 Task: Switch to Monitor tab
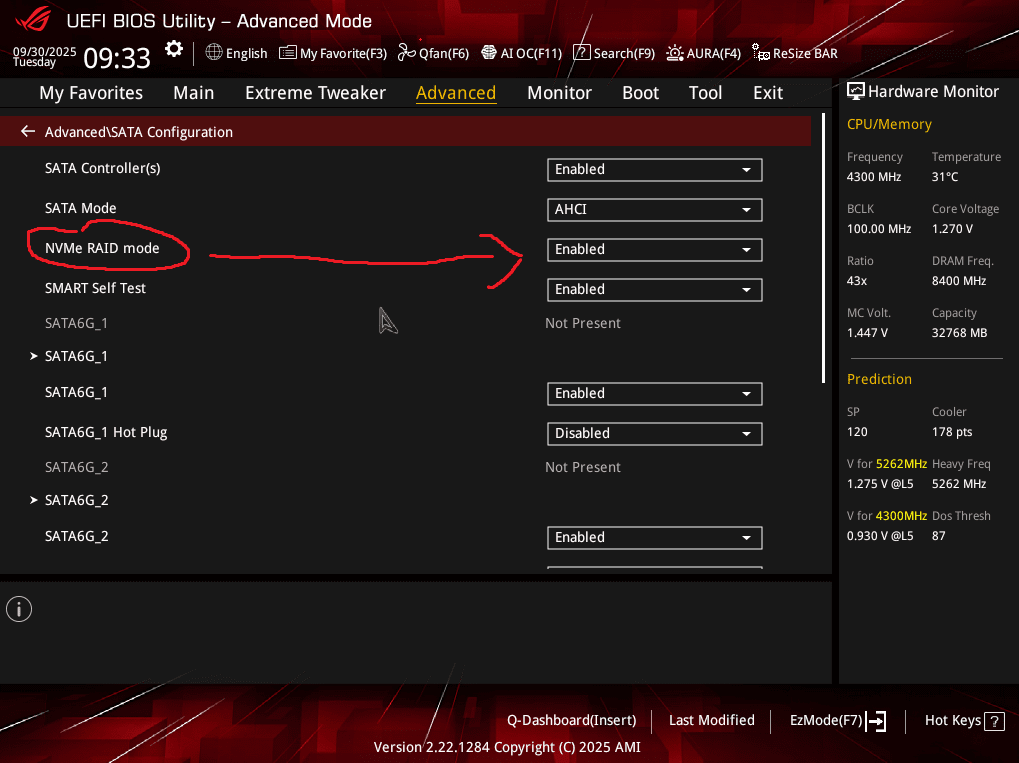(x=560, y=93)
